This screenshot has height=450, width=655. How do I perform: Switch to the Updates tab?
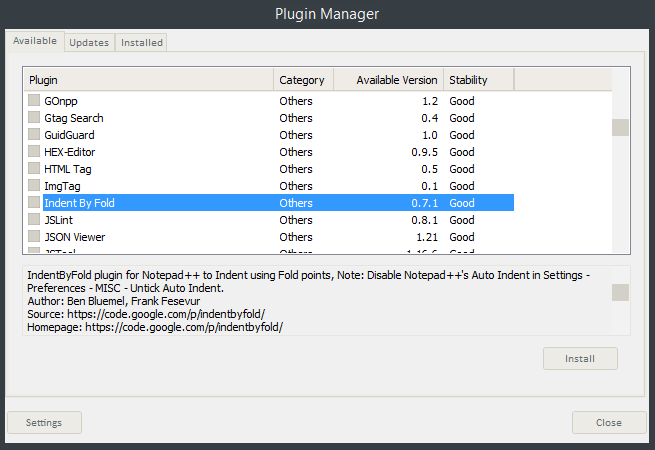89,43
